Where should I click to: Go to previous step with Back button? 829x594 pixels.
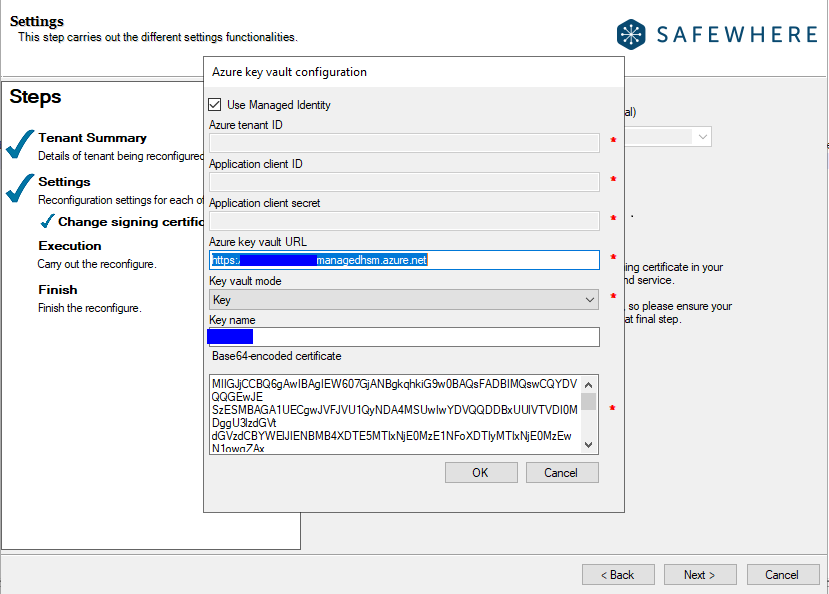pos(618,575)
